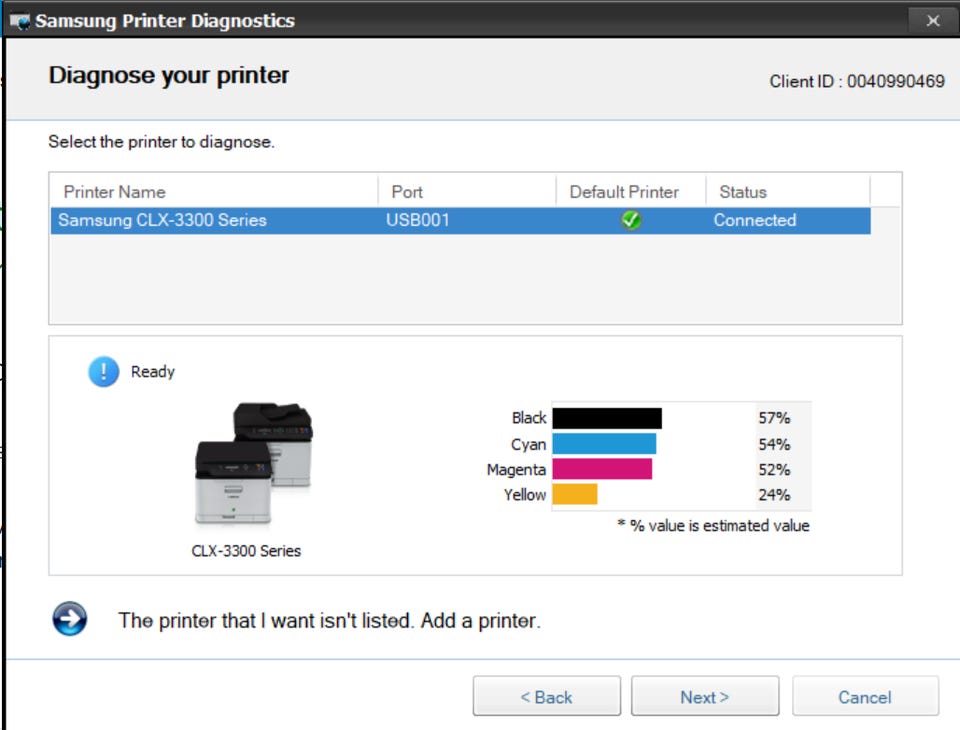Click the Client ID : 0040990469 text

click(857, 81)
